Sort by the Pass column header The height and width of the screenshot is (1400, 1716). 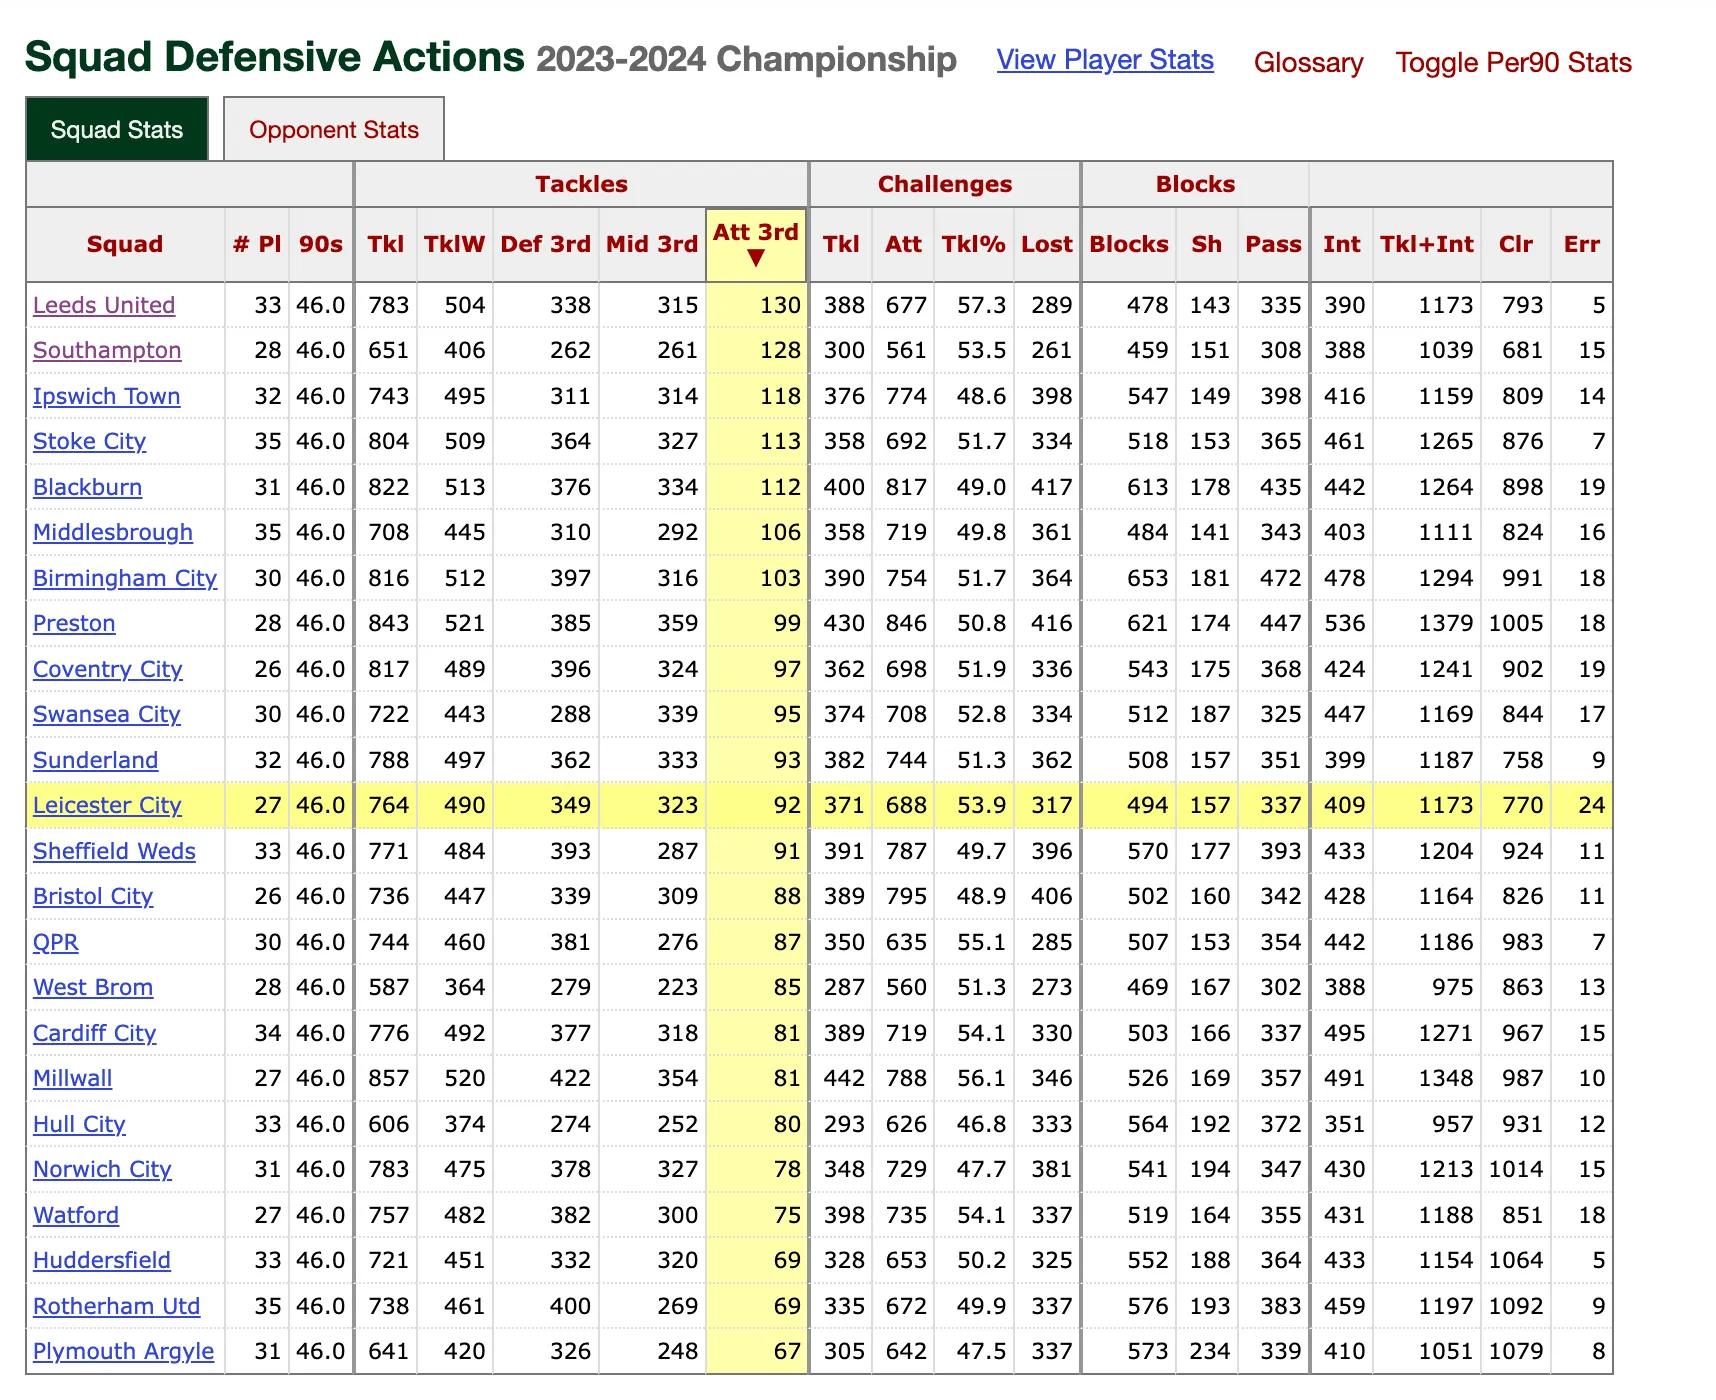1273,244
